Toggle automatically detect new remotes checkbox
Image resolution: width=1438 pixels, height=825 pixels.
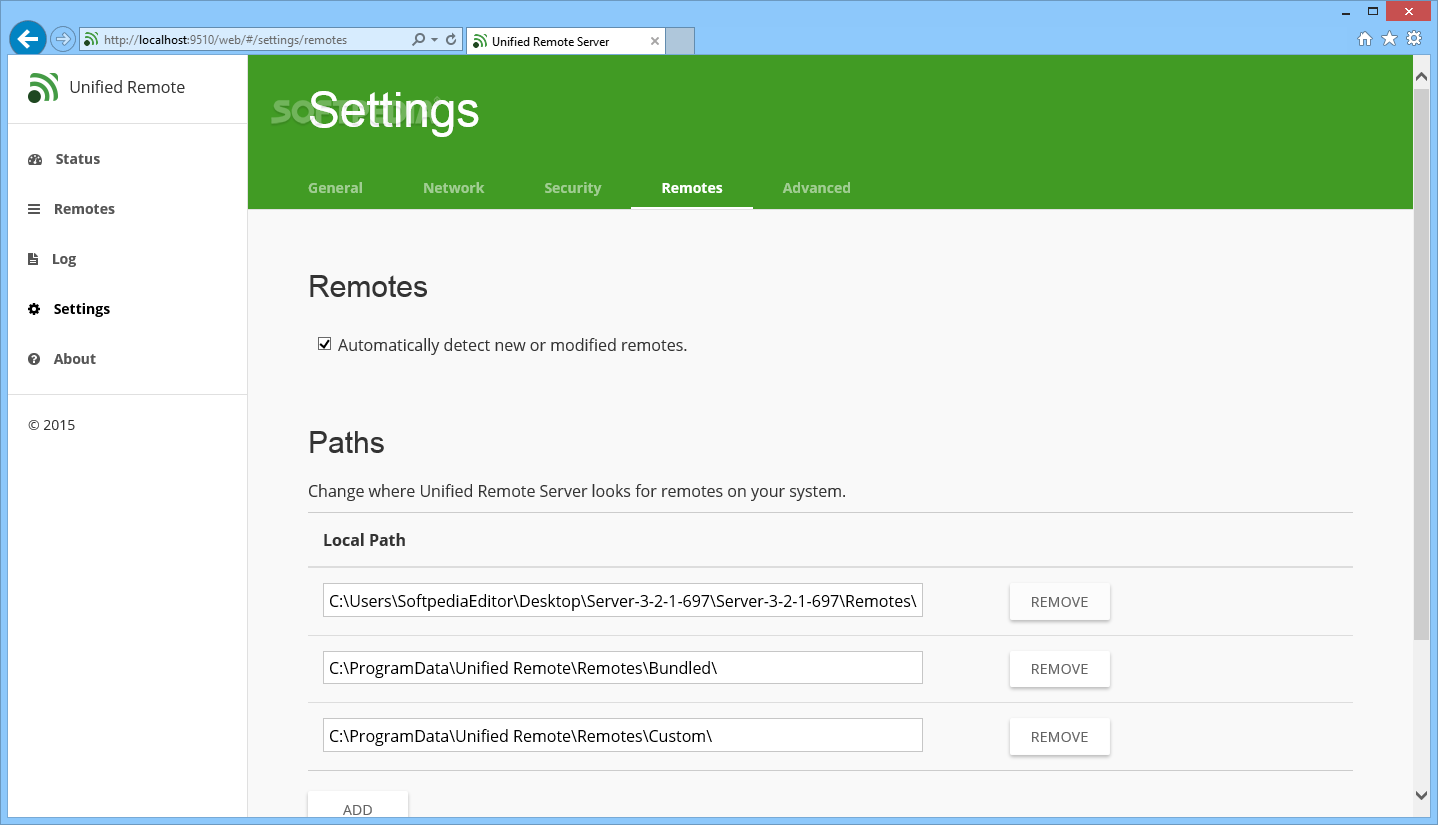324,344
